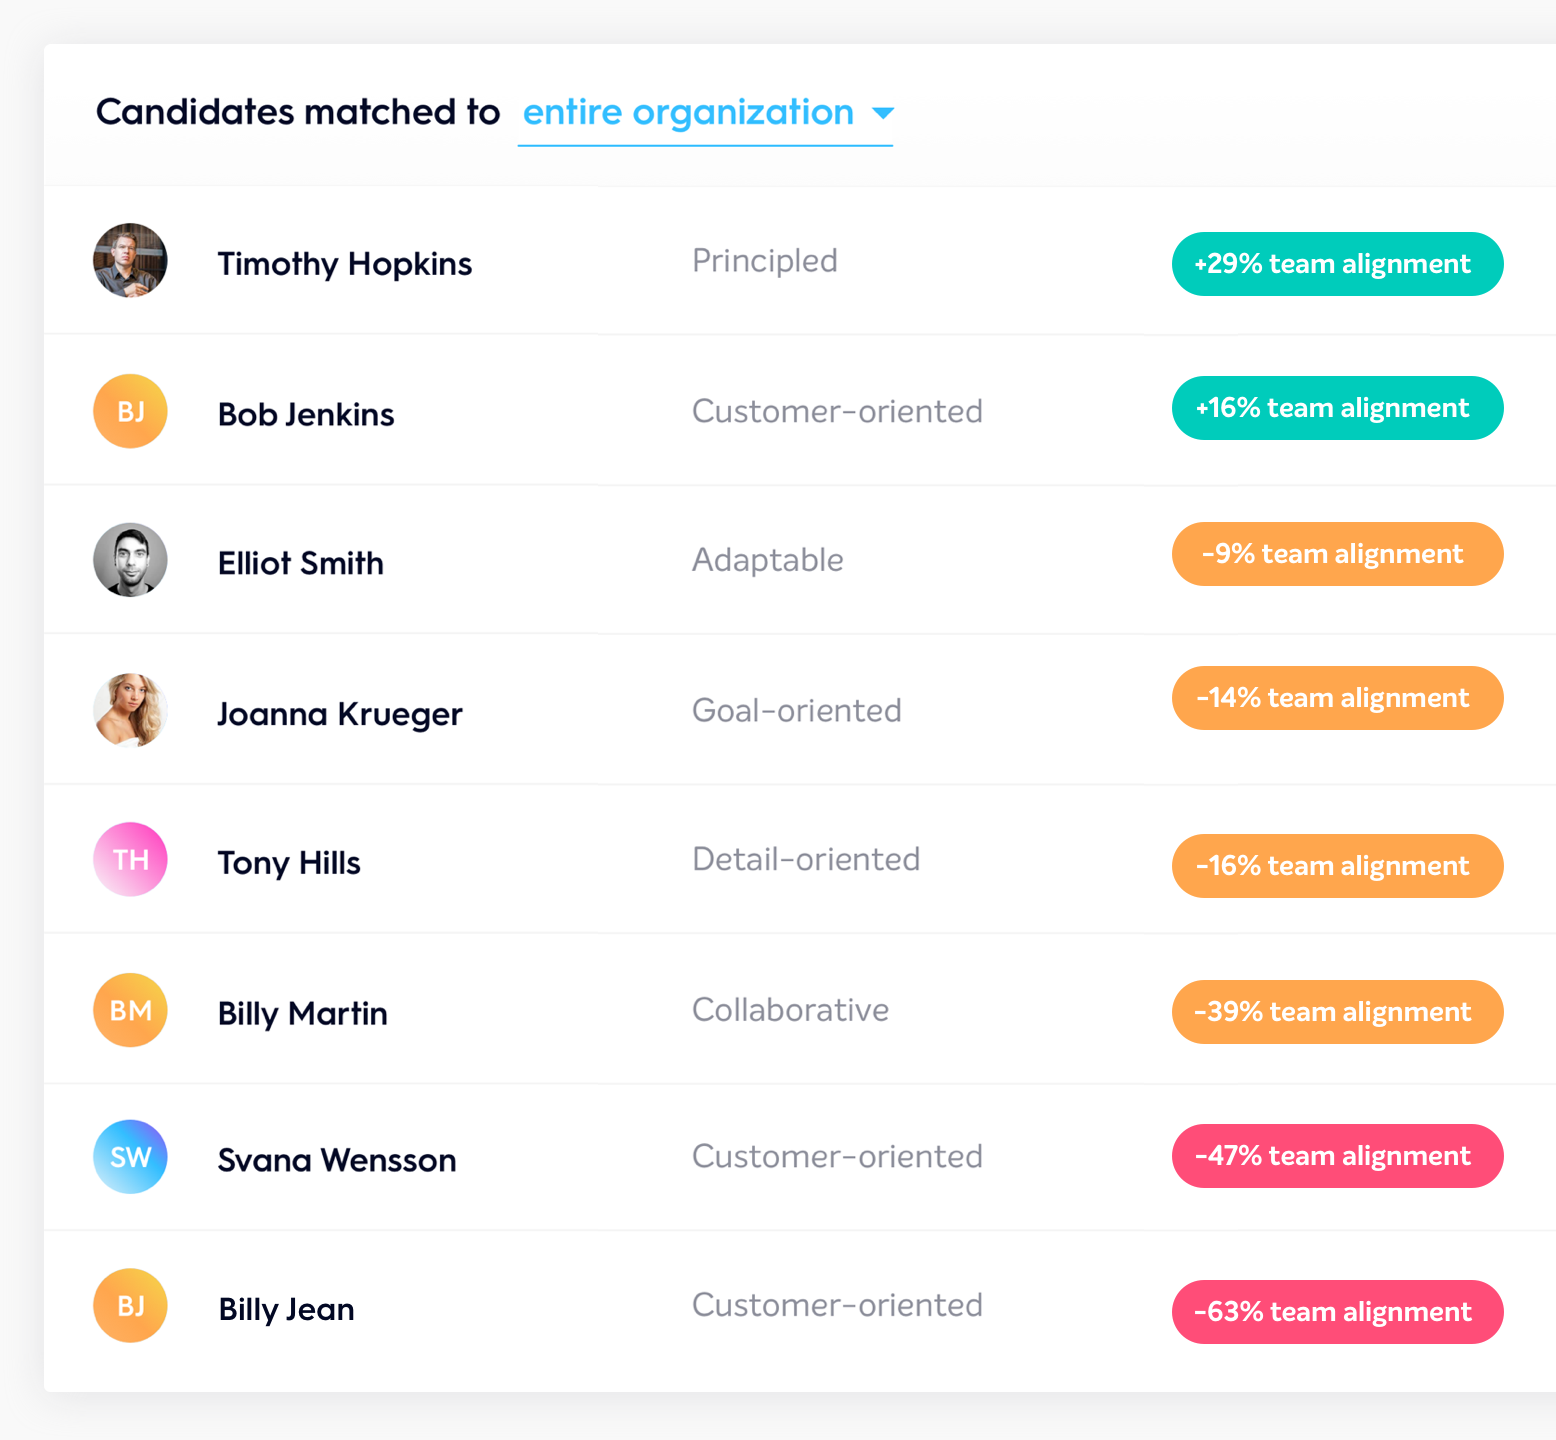Select the Tony Hills candidate name
1556x1440 pixels.
289,863
